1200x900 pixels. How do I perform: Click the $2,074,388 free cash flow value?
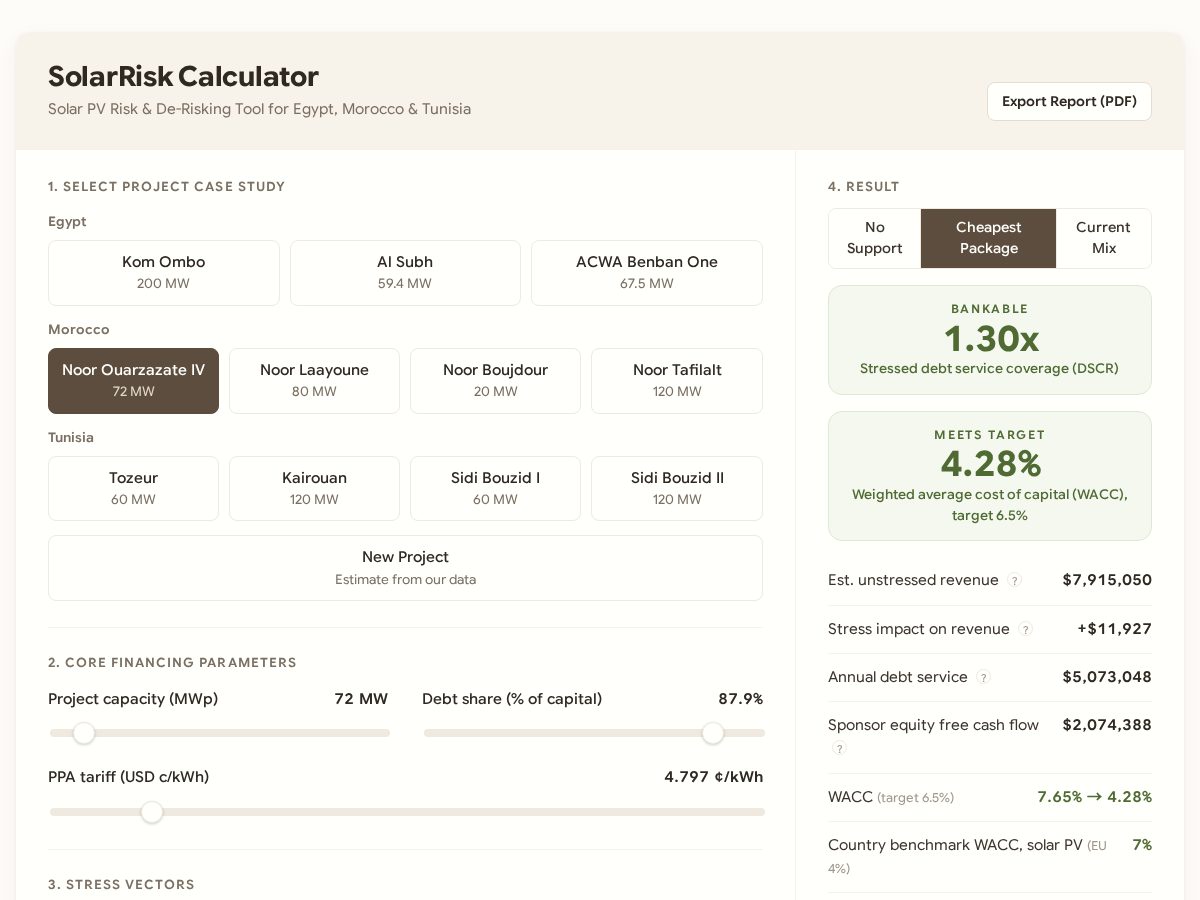(1107, 725)
